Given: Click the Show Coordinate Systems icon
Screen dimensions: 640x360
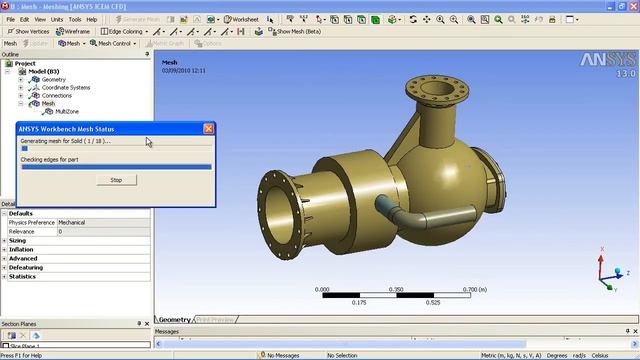Looking at the screenshot, I should pyautogui.click(x=258, y=31).
